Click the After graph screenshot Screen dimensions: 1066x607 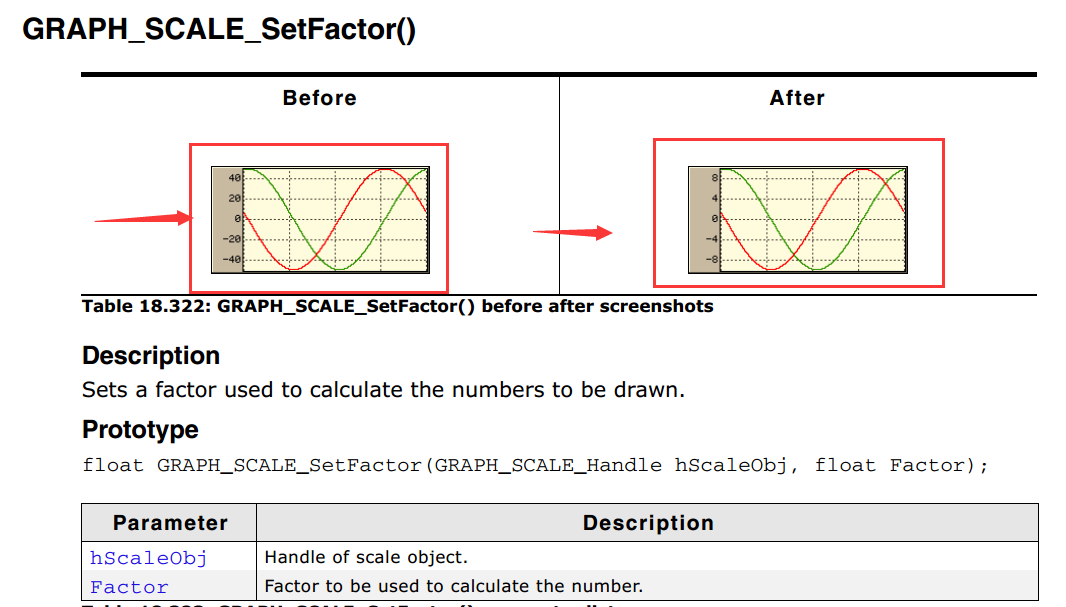(797, 220)
